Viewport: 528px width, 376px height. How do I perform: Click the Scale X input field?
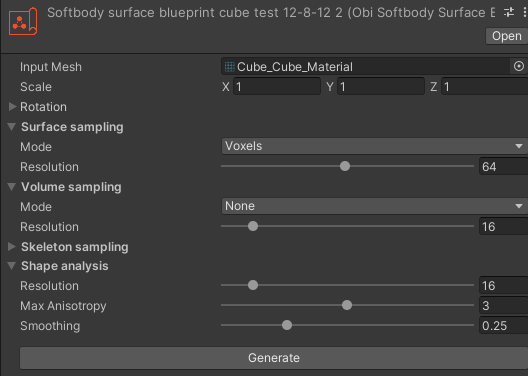[x=277, y=87]
